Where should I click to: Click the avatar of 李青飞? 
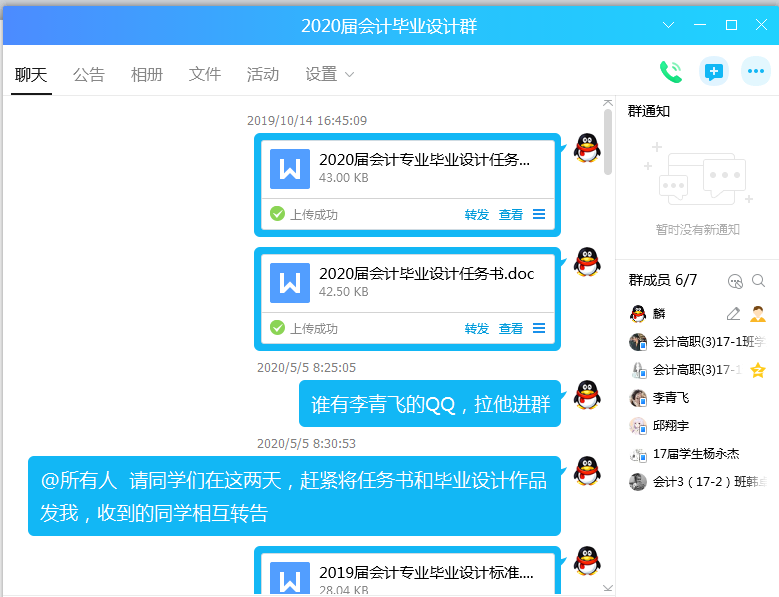point(638,398)
